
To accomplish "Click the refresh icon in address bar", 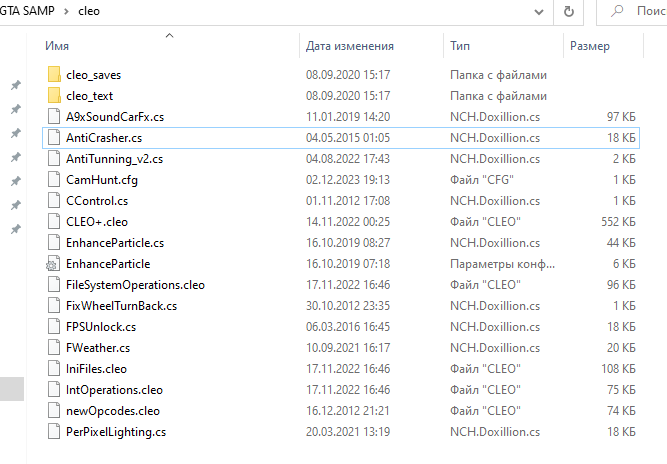I will coord(569,12).
